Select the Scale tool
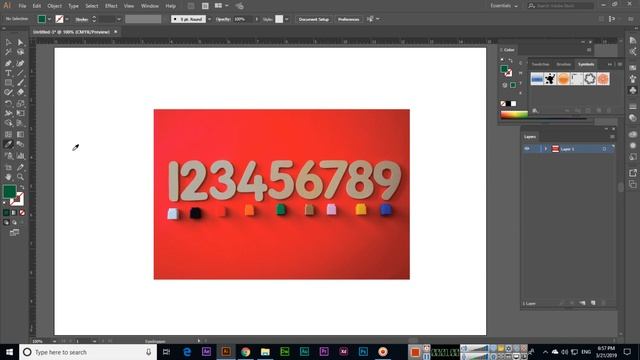Image resolution: width=640 pixels, height=360 pixels. click(x=20, y=103)
